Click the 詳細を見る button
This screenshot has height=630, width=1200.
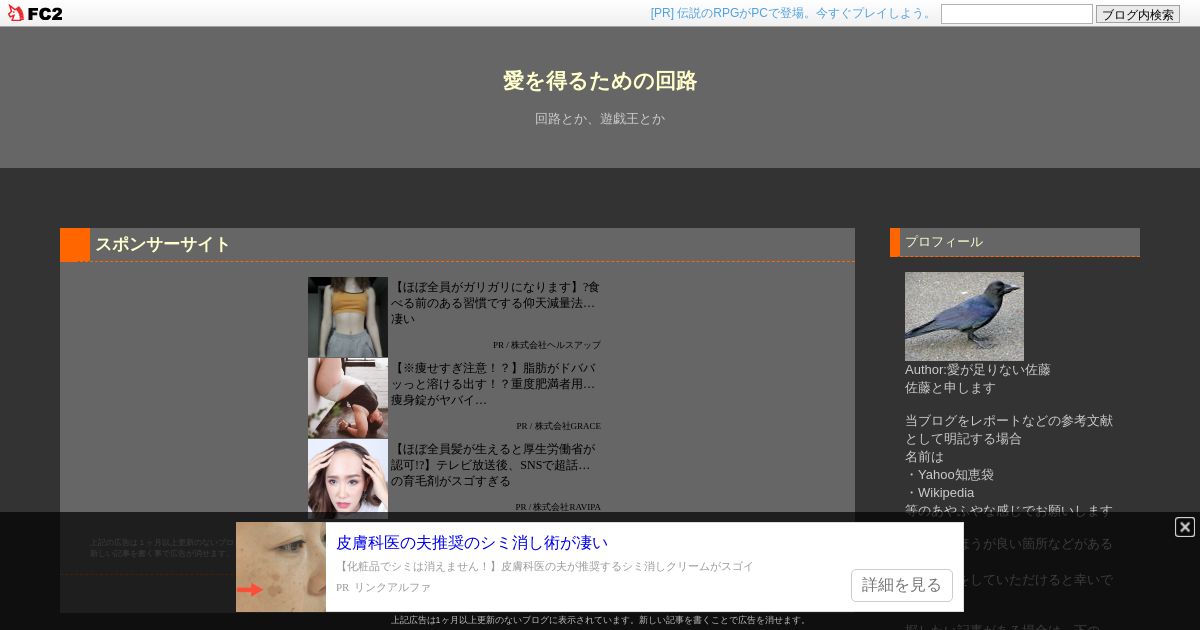click(902, 585)
